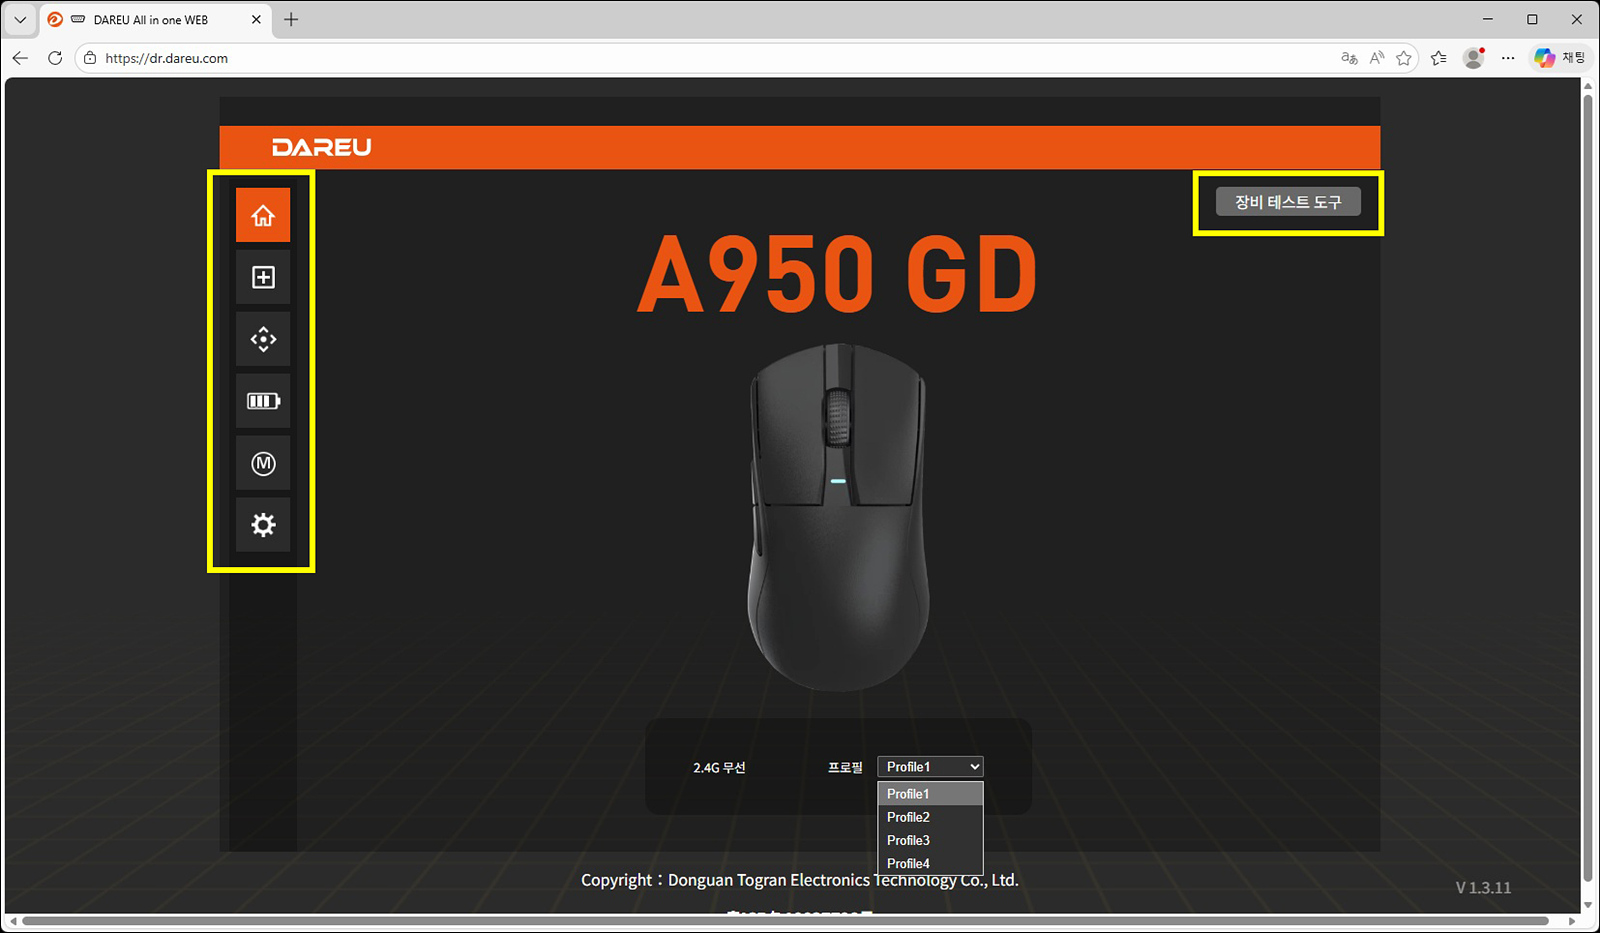Click the Copyright Donguan Togran text
1600x933 pixels.
pyautogui.click(x=800, y=880)
